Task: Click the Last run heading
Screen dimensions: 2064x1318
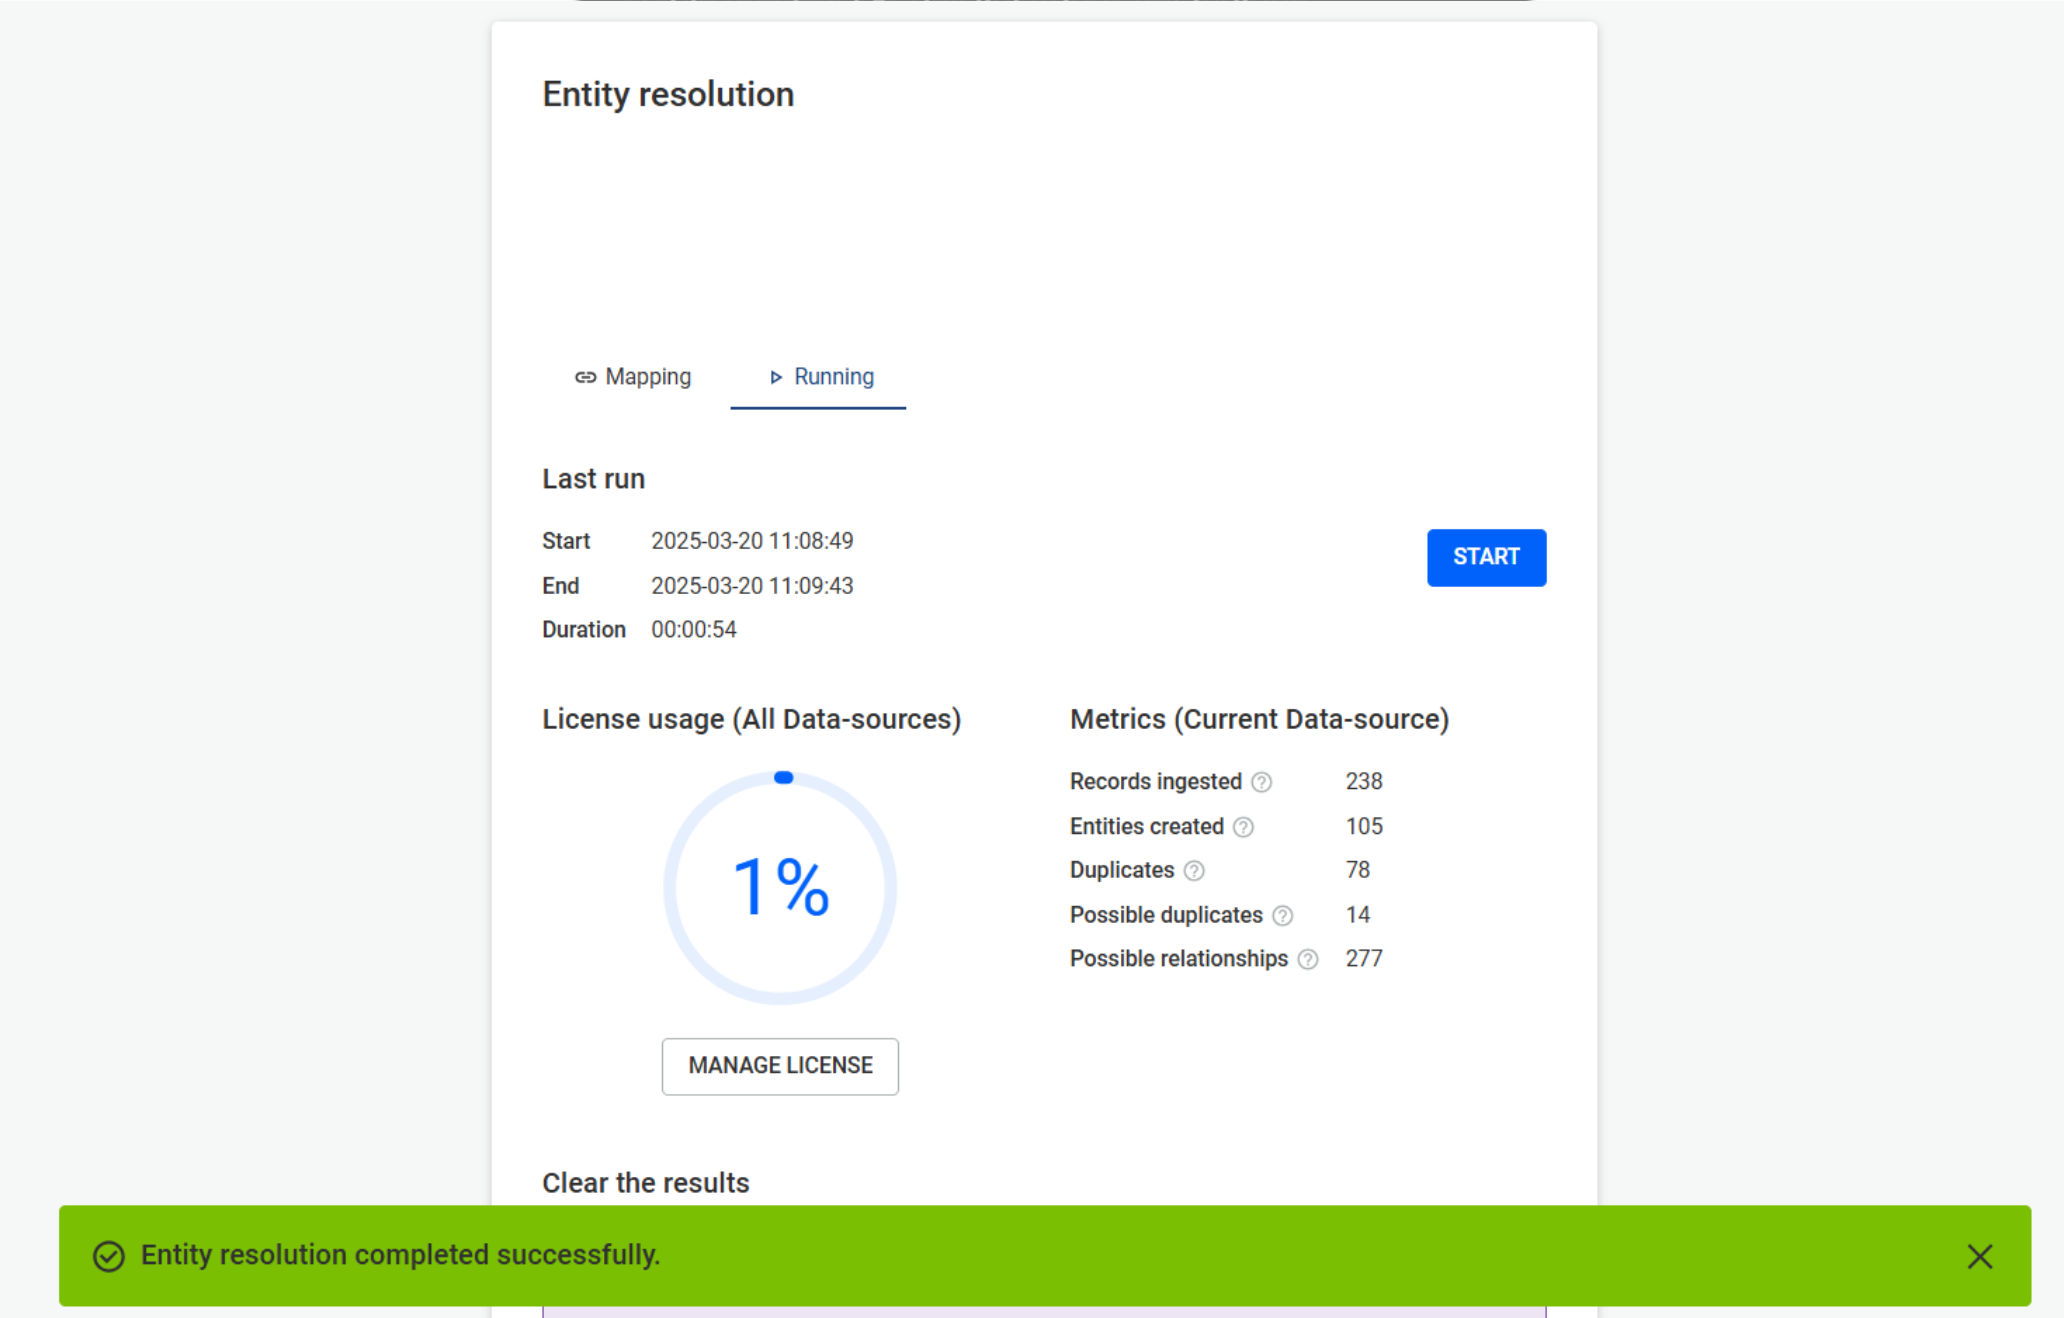Action: click(x=593, y=479)
